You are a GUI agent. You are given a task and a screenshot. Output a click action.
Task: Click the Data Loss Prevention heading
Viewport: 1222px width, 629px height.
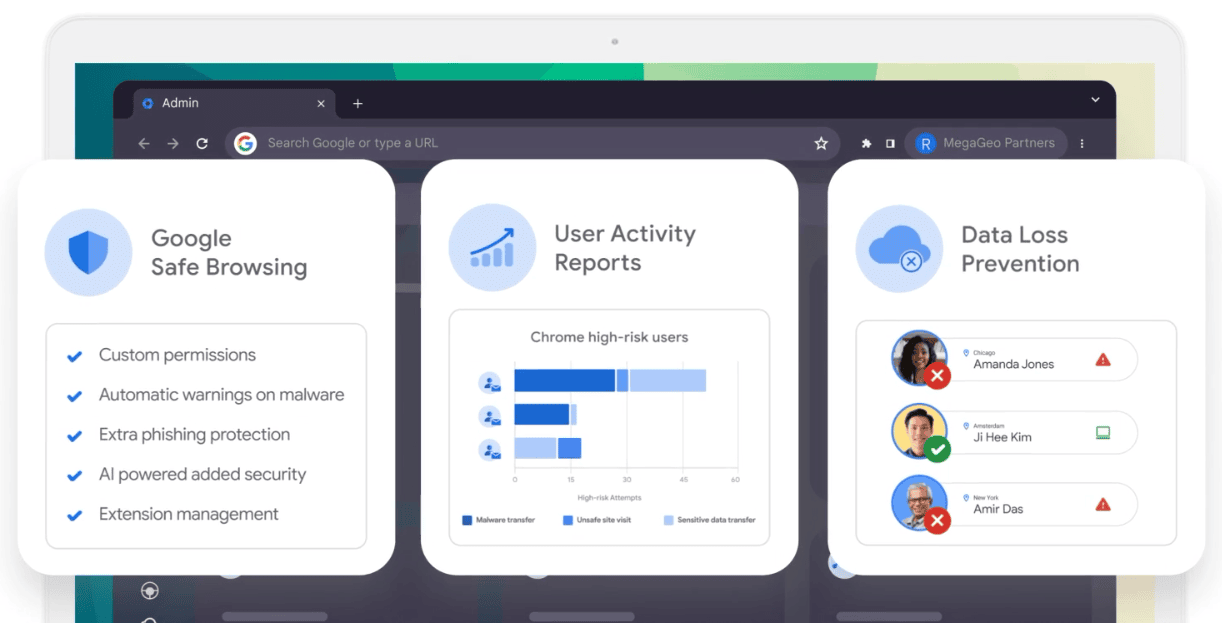click(x=1020, y=249)
